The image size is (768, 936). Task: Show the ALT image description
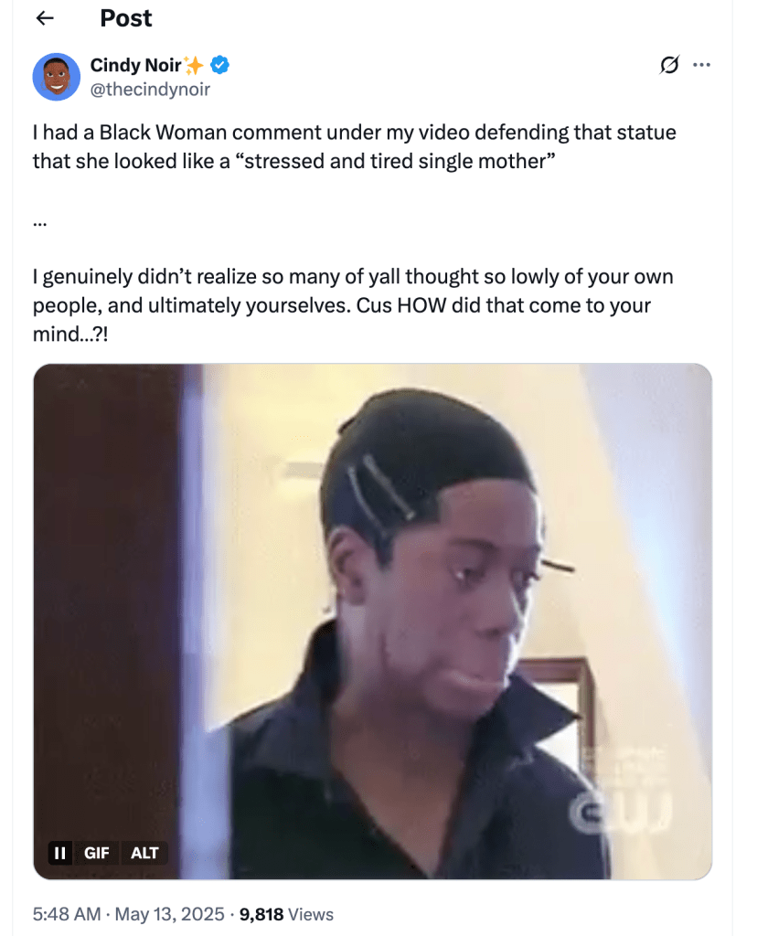coord(144,852)
